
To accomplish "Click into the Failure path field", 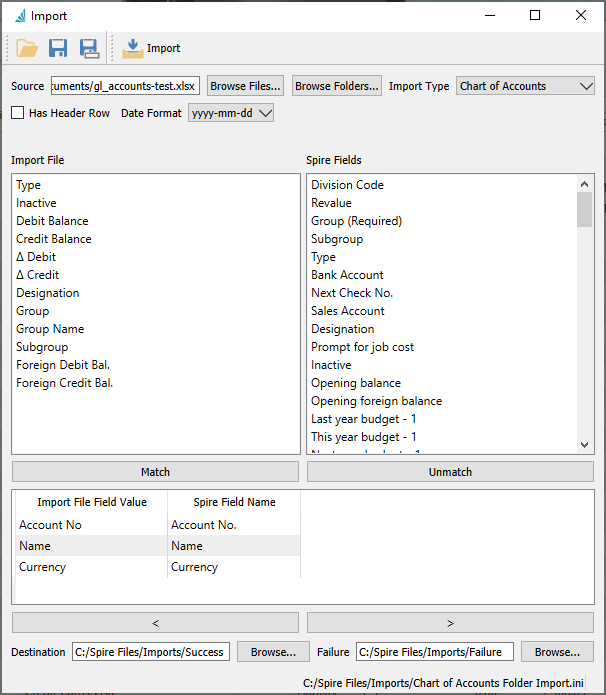I will pos(434,652).
